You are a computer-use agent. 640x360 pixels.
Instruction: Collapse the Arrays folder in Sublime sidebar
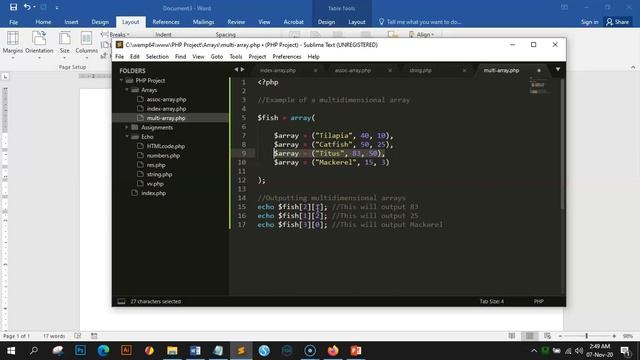pos(127,90)
